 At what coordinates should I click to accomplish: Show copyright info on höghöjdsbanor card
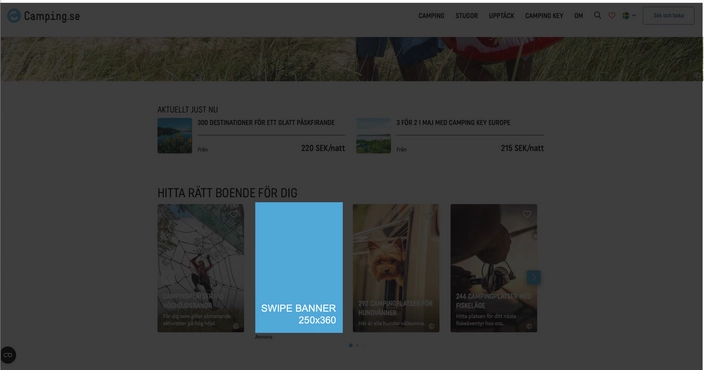click(x=236, y=326)
